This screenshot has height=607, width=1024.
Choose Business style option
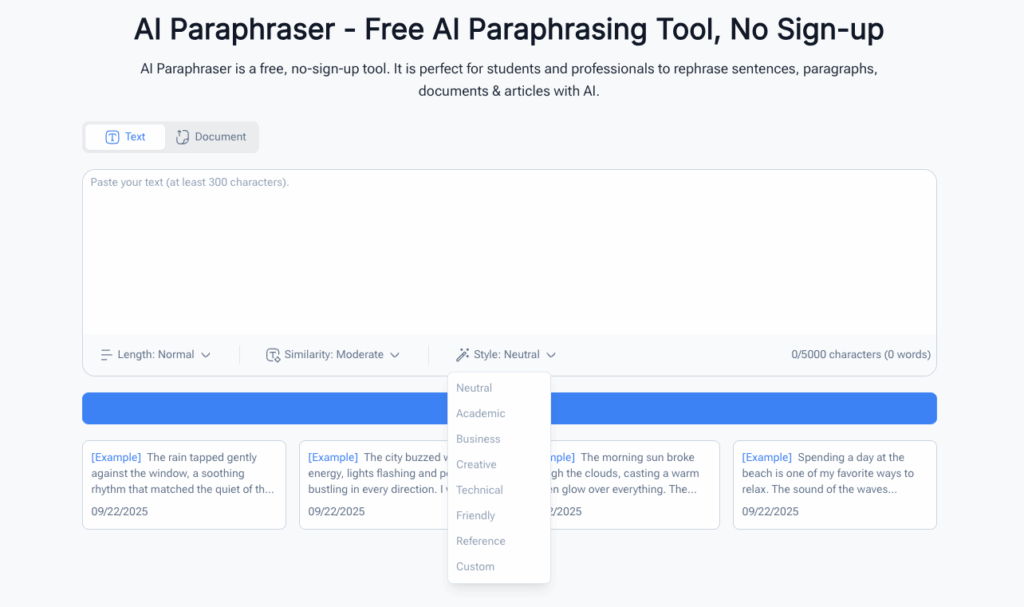coord(478,439)
